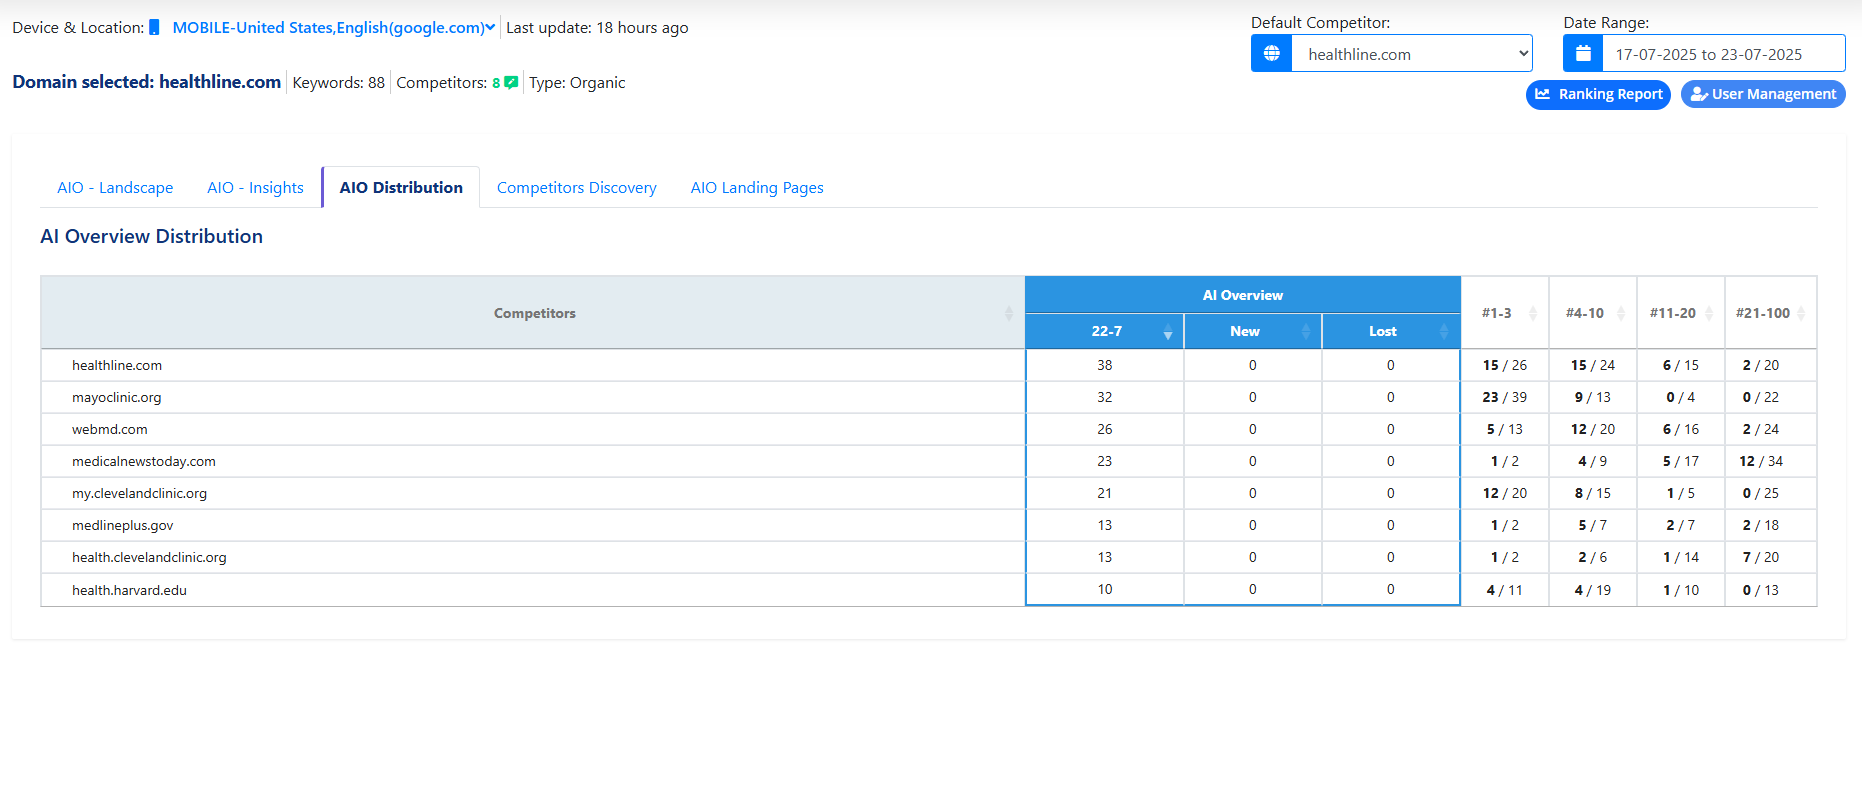Click the Lost column header

click(1391, 331)
